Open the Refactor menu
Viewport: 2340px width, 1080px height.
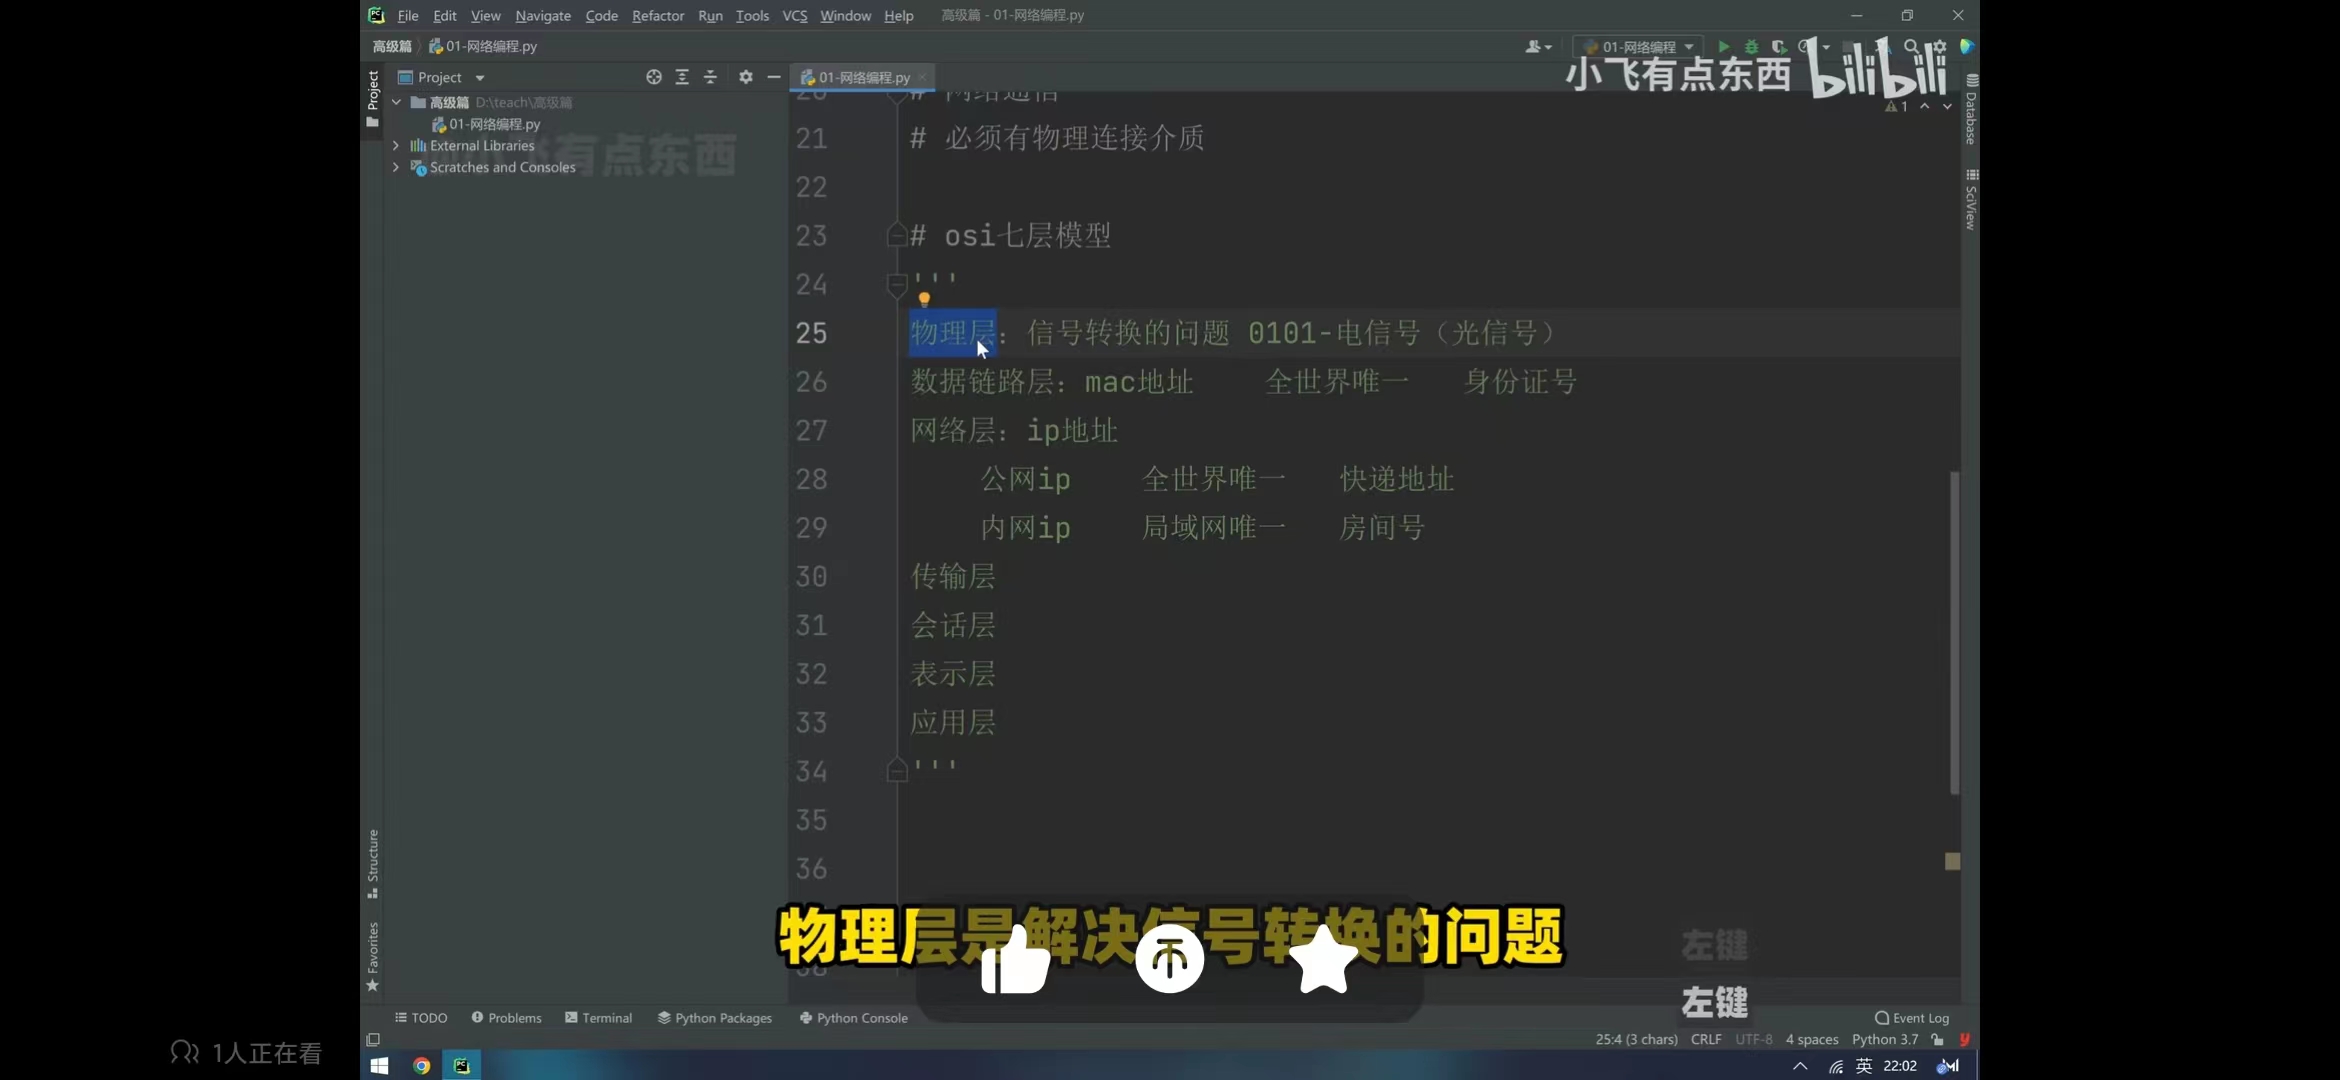pyautogui.click(x=657, y=16)
